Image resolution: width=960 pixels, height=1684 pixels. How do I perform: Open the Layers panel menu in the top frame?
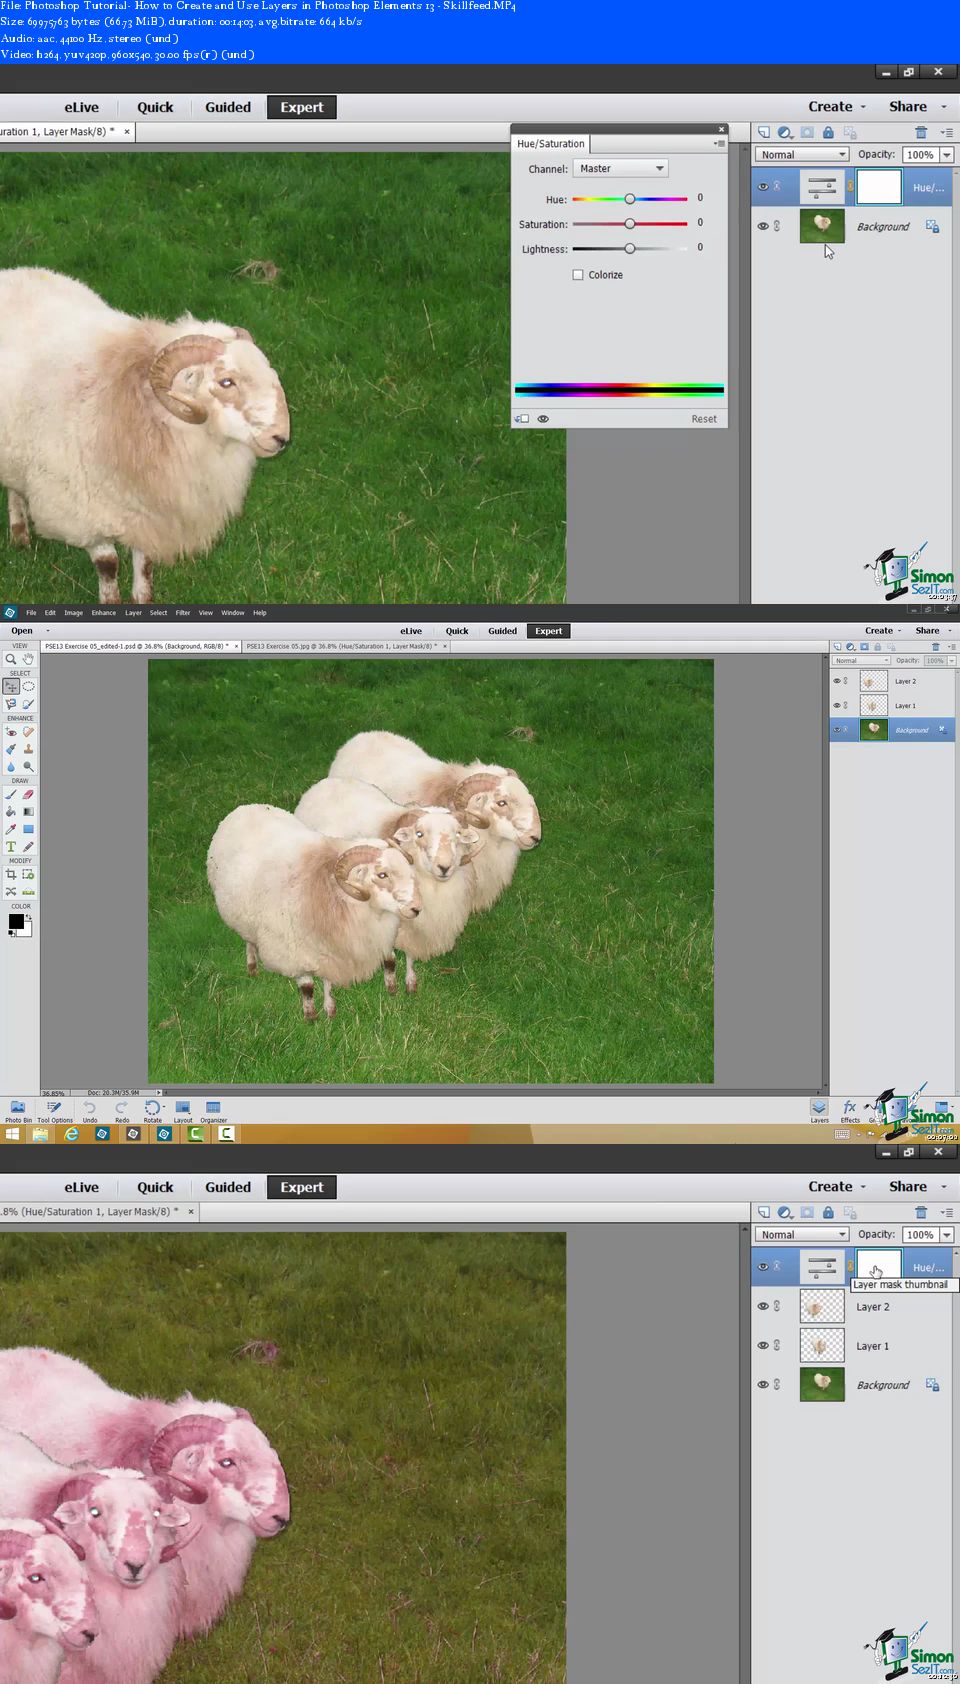946,132
